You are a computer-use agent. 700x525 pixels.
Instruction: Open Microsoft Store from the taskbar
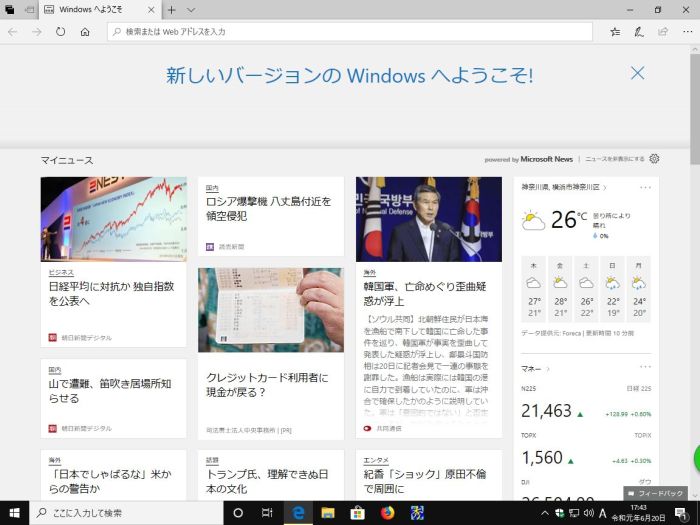(x=357, y=512)
